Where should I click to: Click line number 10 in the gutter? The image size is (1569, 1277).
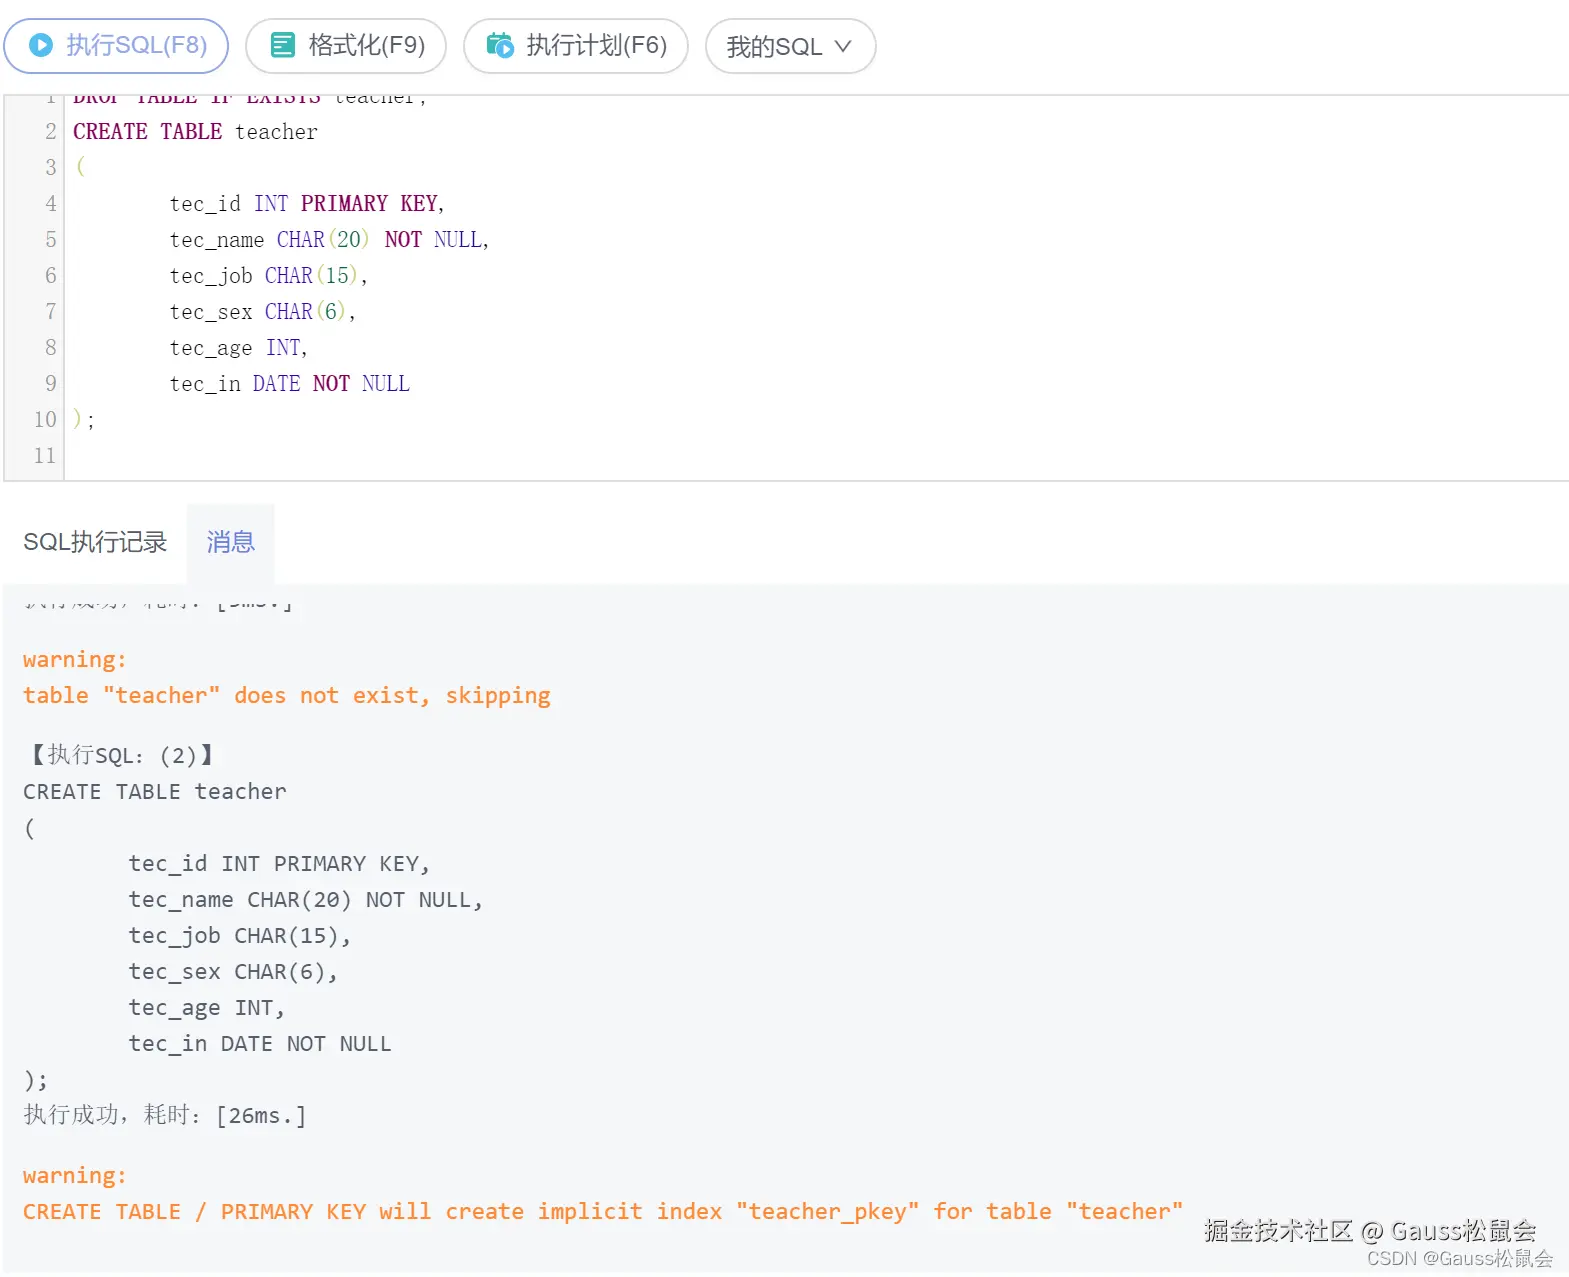[45, 420]
